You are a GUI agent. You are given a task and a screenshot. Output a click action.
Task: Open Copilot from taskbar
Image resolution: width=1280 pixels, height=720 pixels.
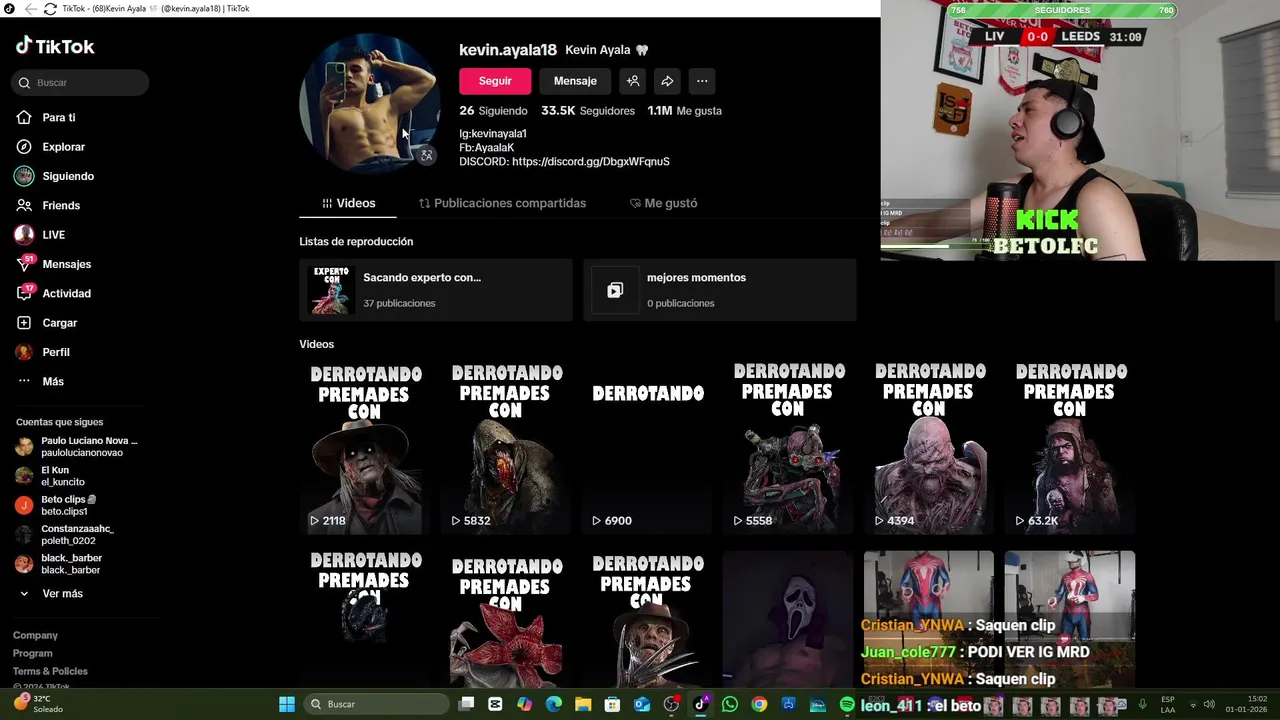click(x=524, y=704)
